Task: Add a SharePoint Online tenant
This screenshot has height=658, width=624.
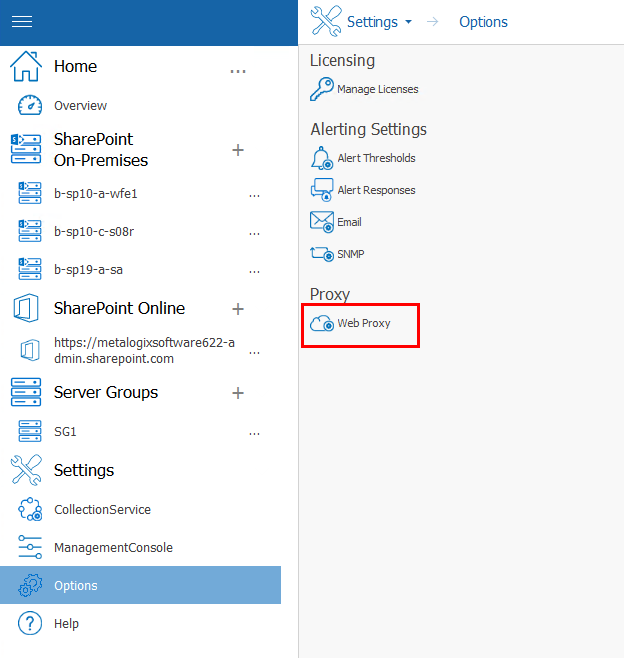Action: [238, 309]
